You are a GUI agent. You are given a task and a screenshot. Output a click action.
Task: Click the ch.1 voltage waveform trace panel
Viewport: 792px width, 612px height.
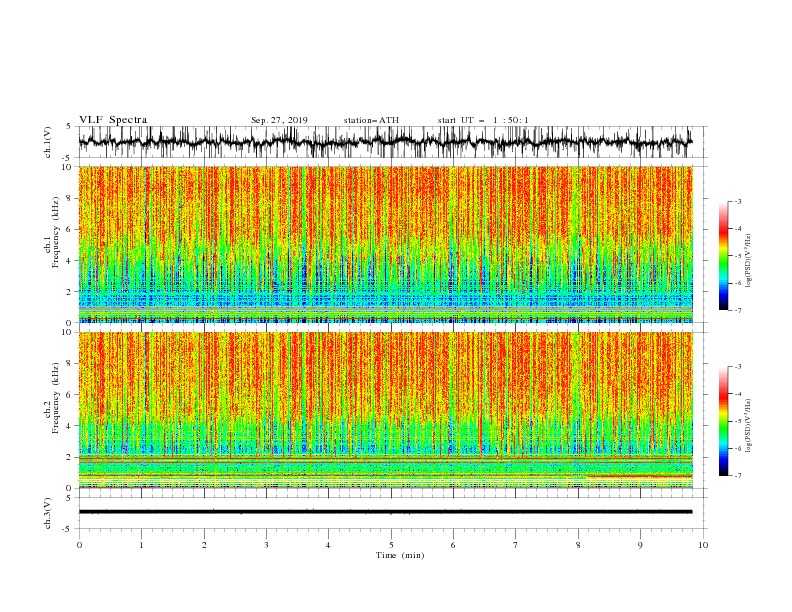[393, 142]
